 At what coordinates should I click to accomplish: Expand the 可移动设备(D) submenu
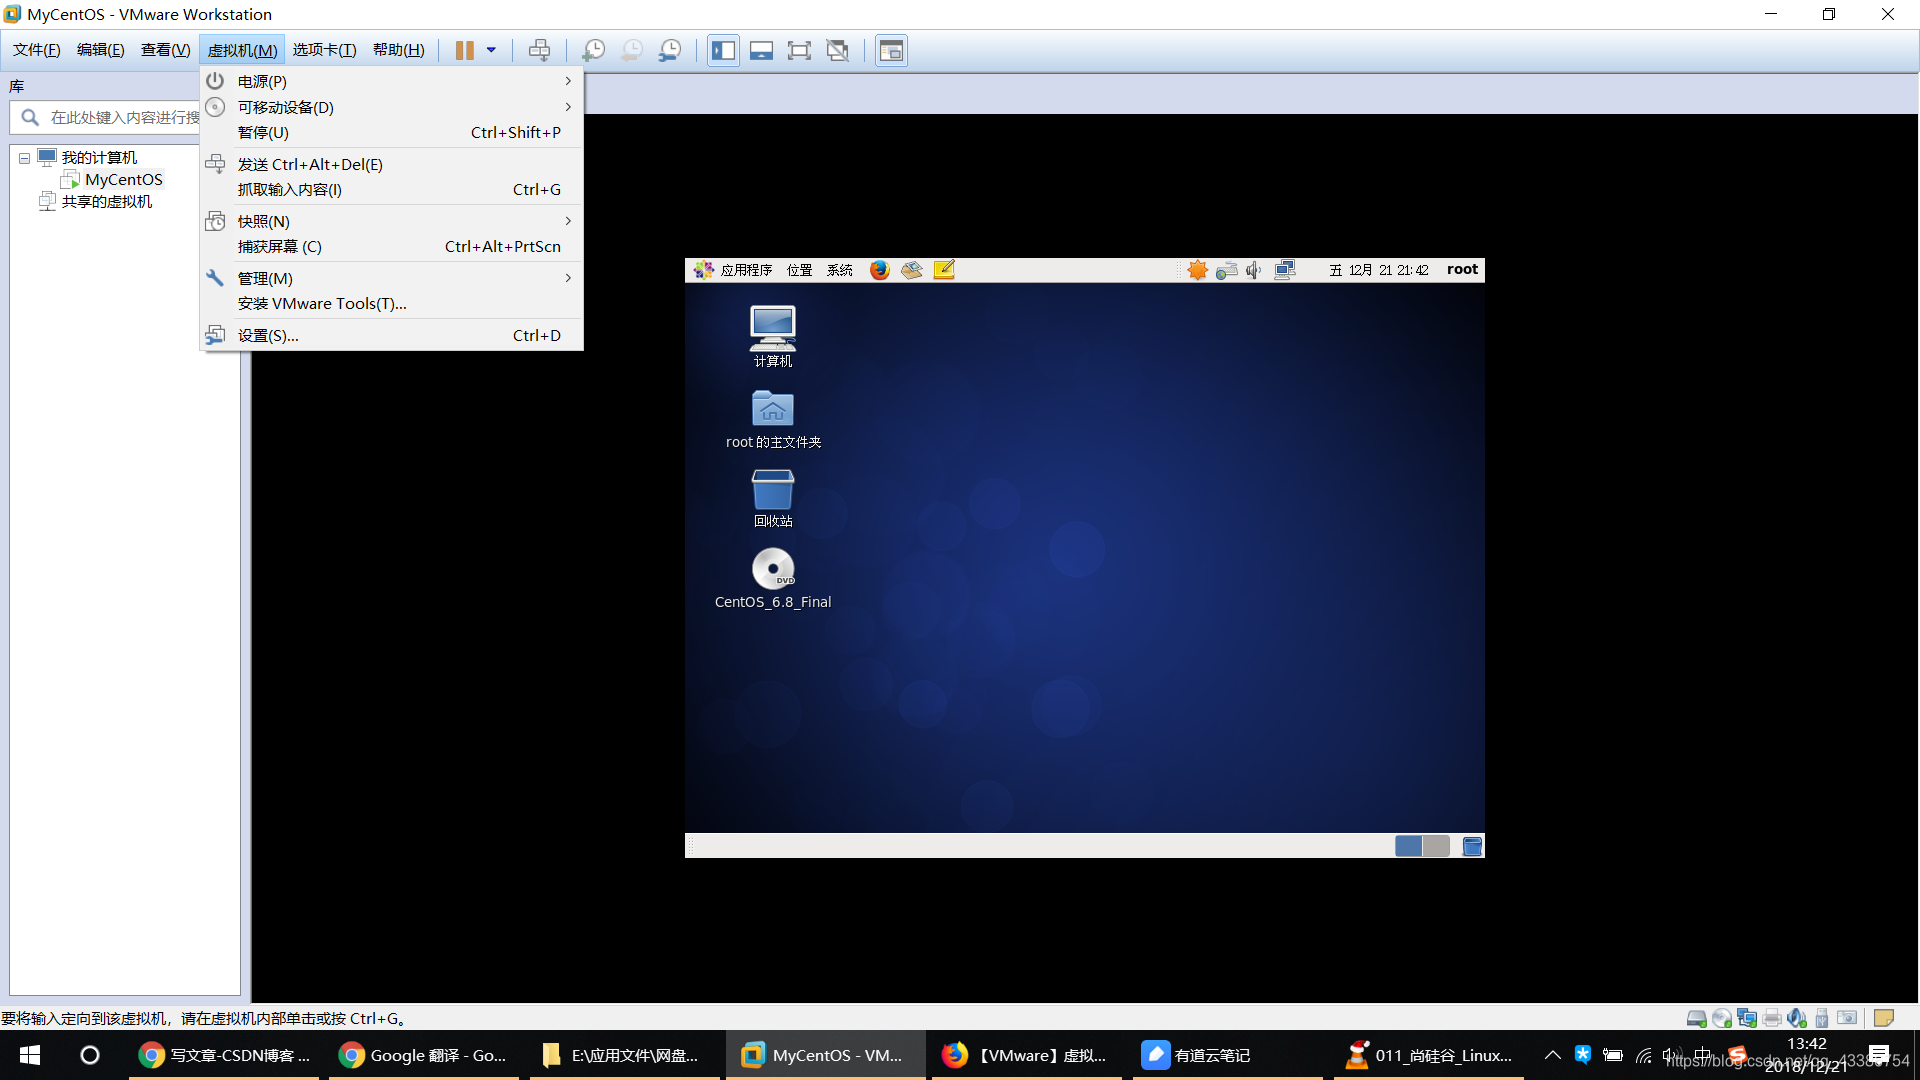[x=392, y=107]
